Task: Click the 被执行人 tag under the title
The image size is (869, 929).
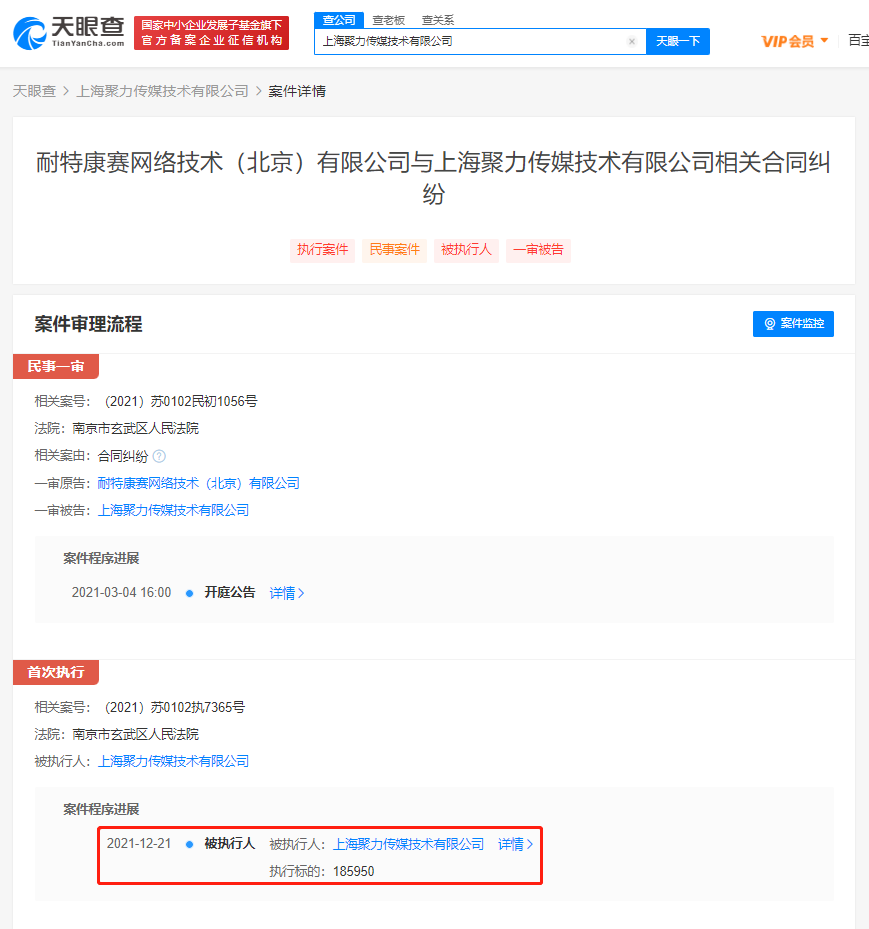Action: point(466,250)
